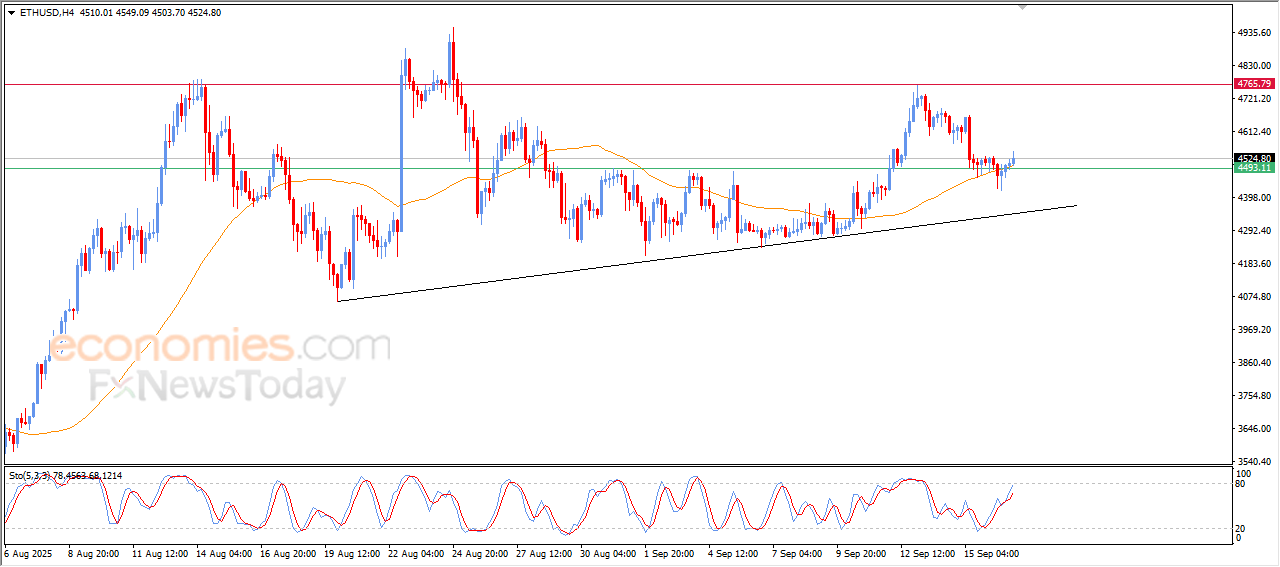
Task: Click the 22 Aug 04:00 time label
Action: click(416, 553)
